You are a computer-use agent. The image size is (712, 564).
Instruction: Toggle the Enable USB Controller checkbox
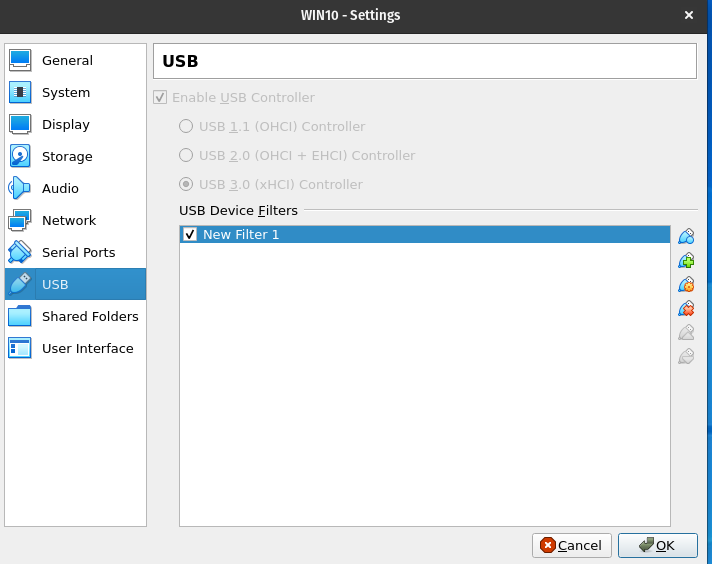160,98
